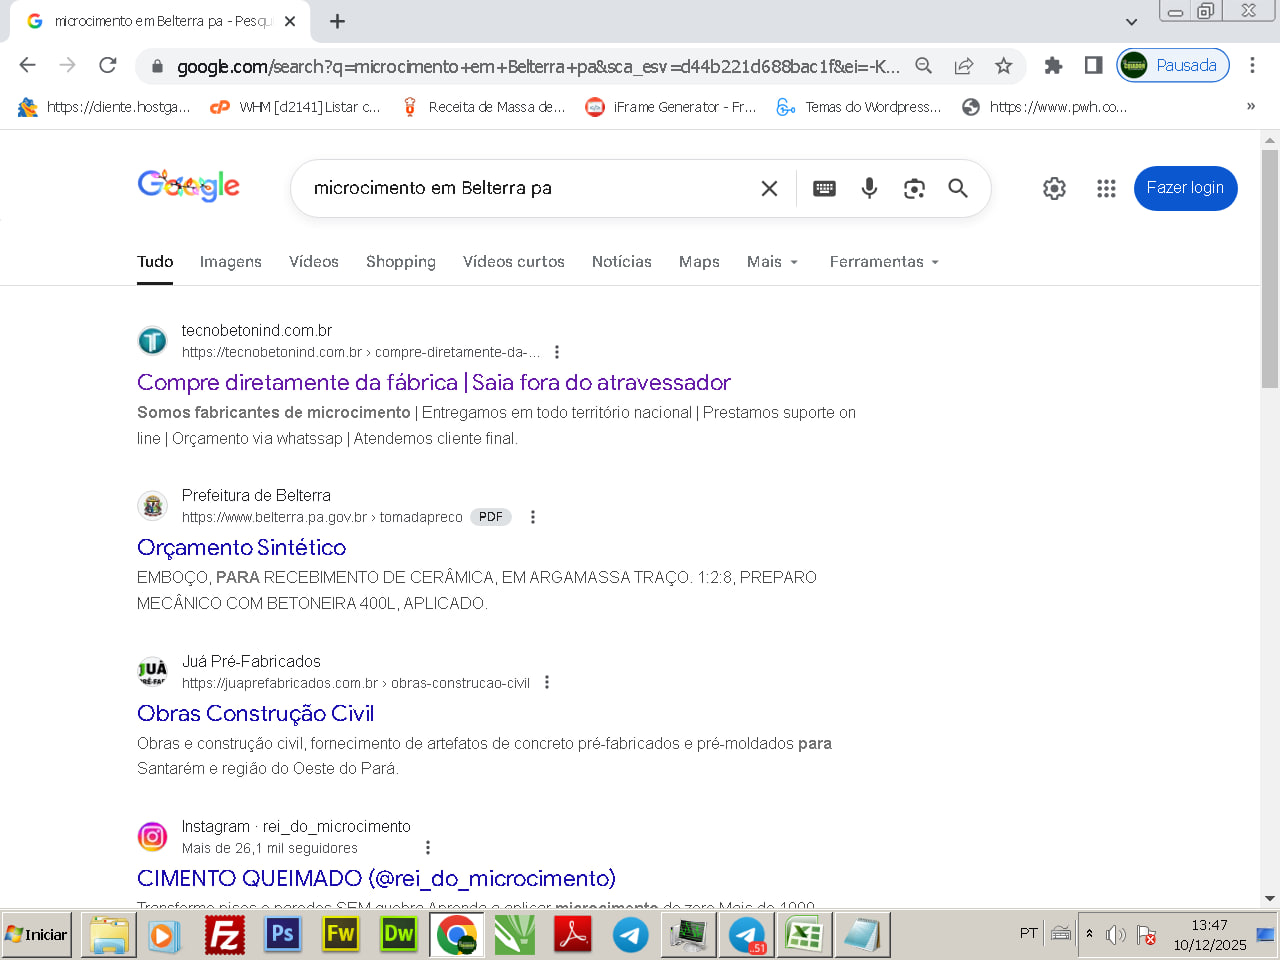Open the Orçamento Sintético result link
The image size is (1280, 960).
[241, 548]
